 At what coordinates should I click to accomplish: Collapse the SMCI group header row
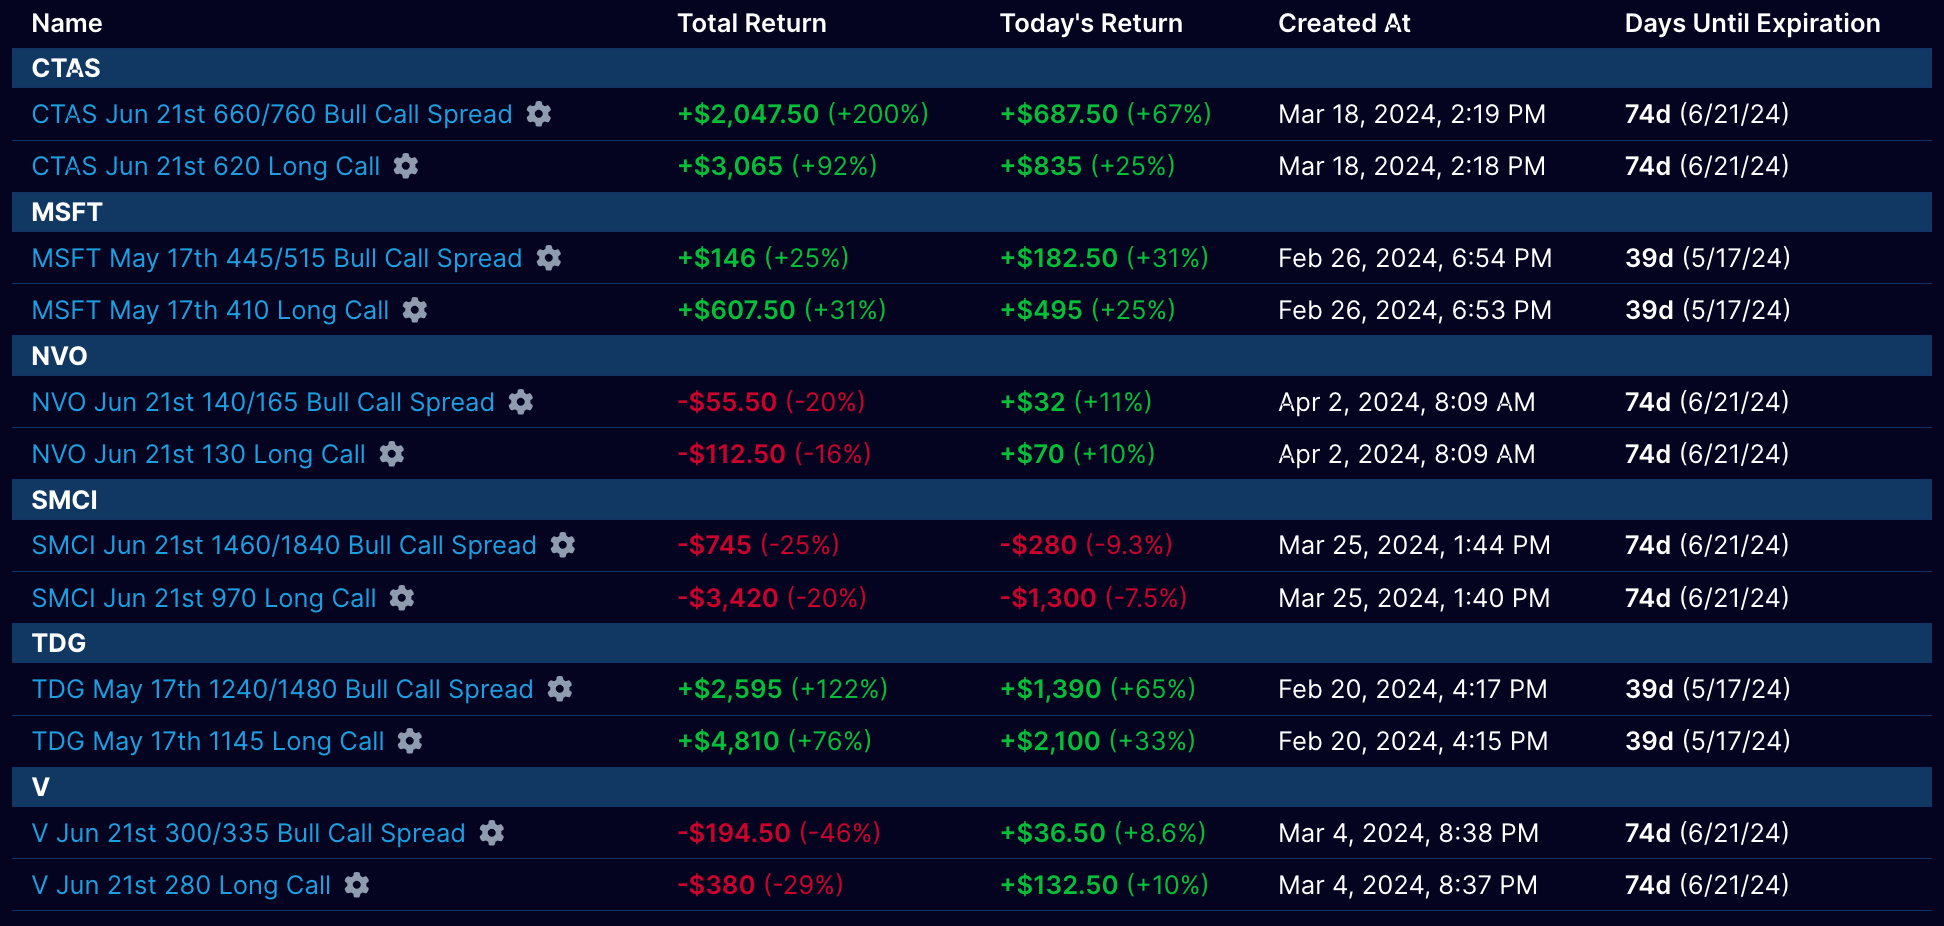pyautogui.click(x=972, y=500)
